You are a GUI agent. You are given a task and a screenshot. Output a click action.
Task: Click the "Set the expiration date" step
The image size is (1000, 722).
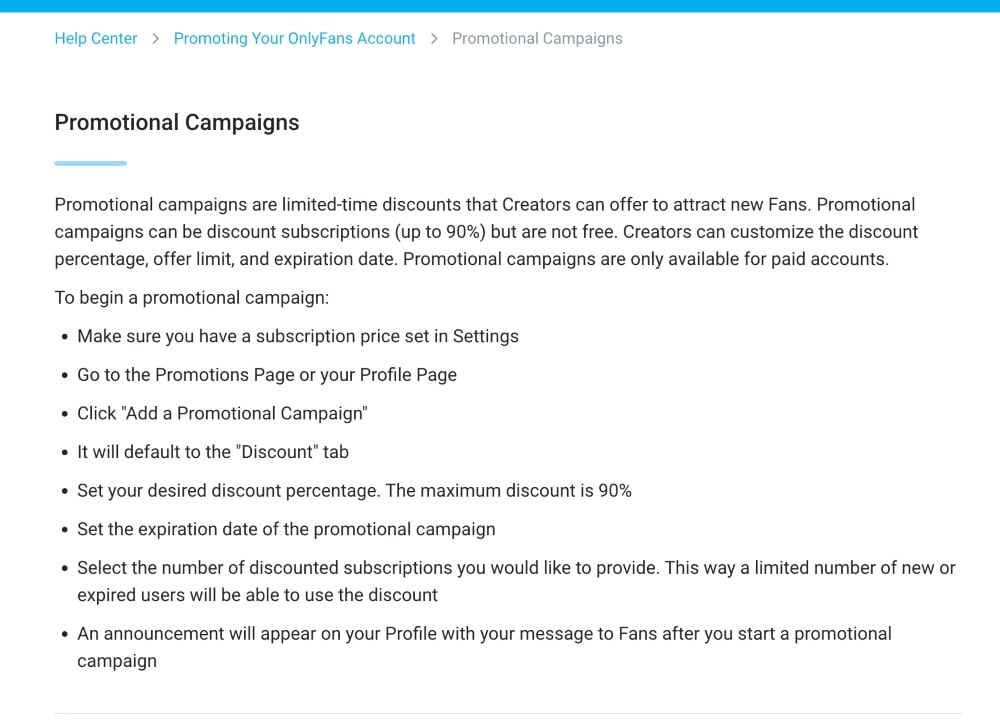[x=286, y=529]
